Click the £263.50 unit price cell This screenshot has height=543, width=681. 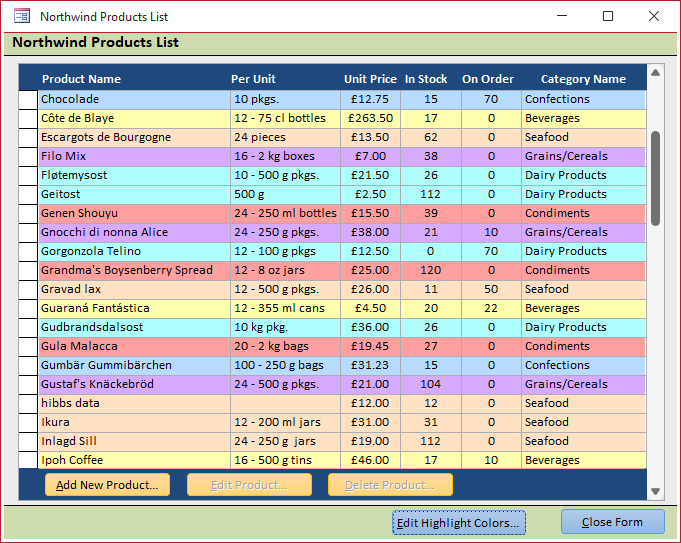tap(370, 119)
